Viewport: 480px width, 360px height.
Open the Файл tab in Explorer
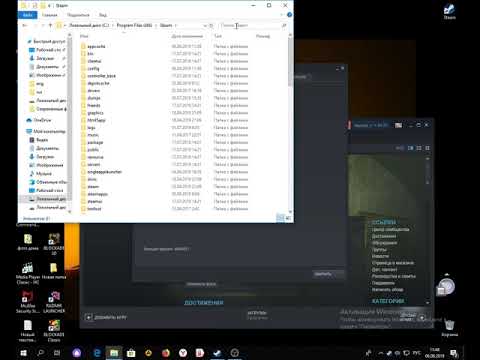pos(28,15)
